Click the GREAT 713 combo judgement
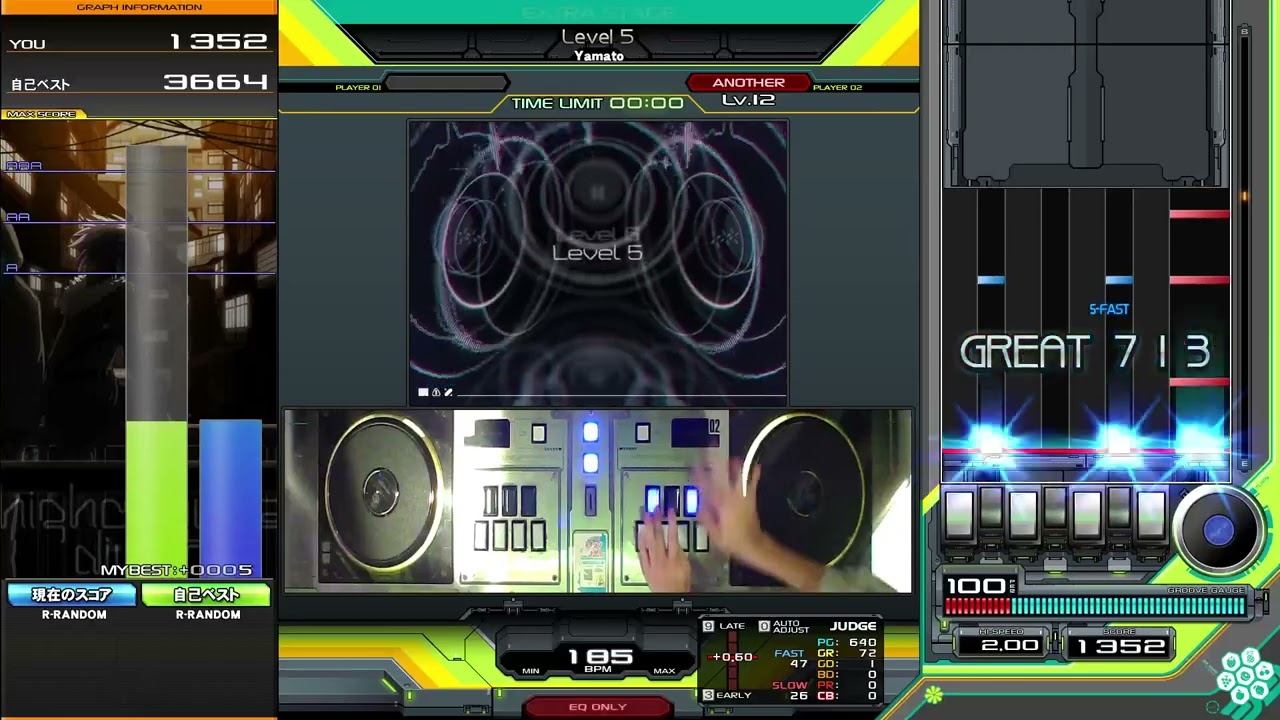 pos(1085,352)
